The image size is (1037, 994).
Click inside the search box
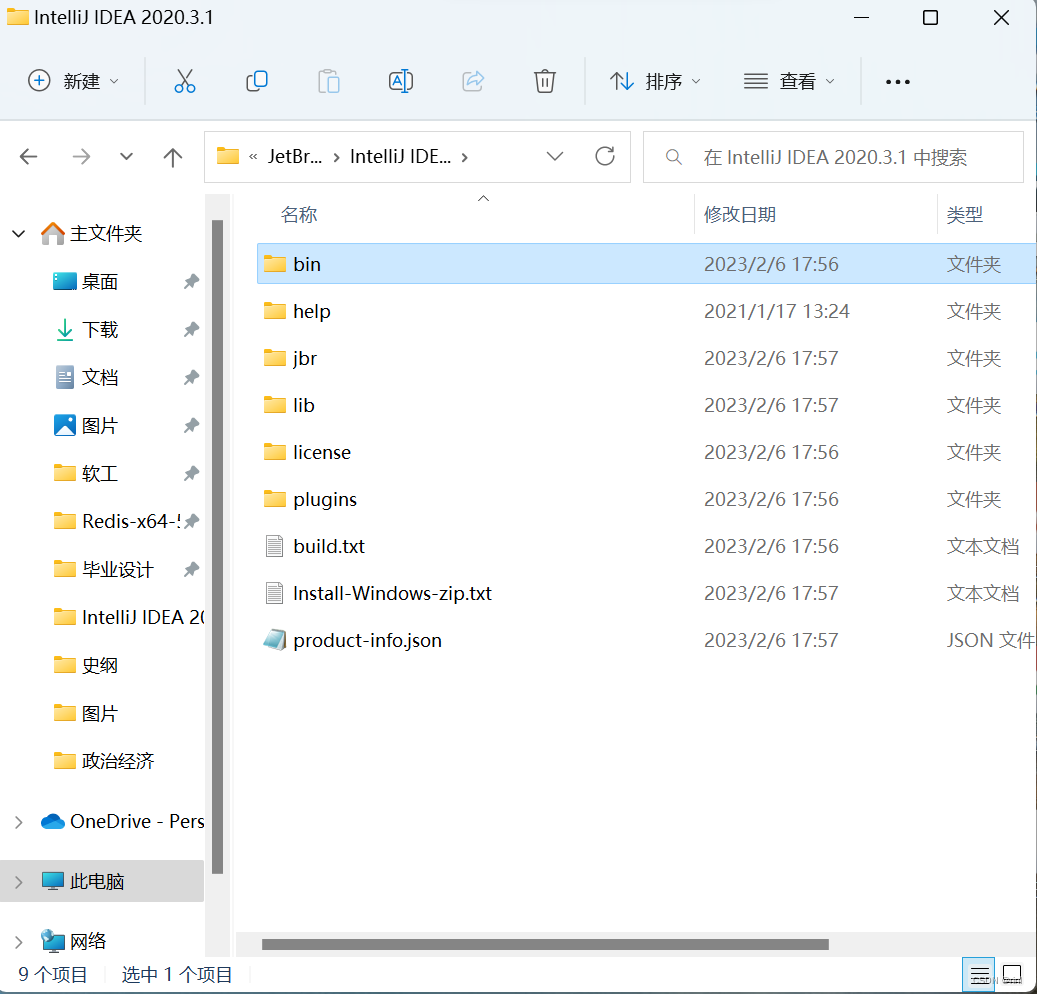coord(833,156)
